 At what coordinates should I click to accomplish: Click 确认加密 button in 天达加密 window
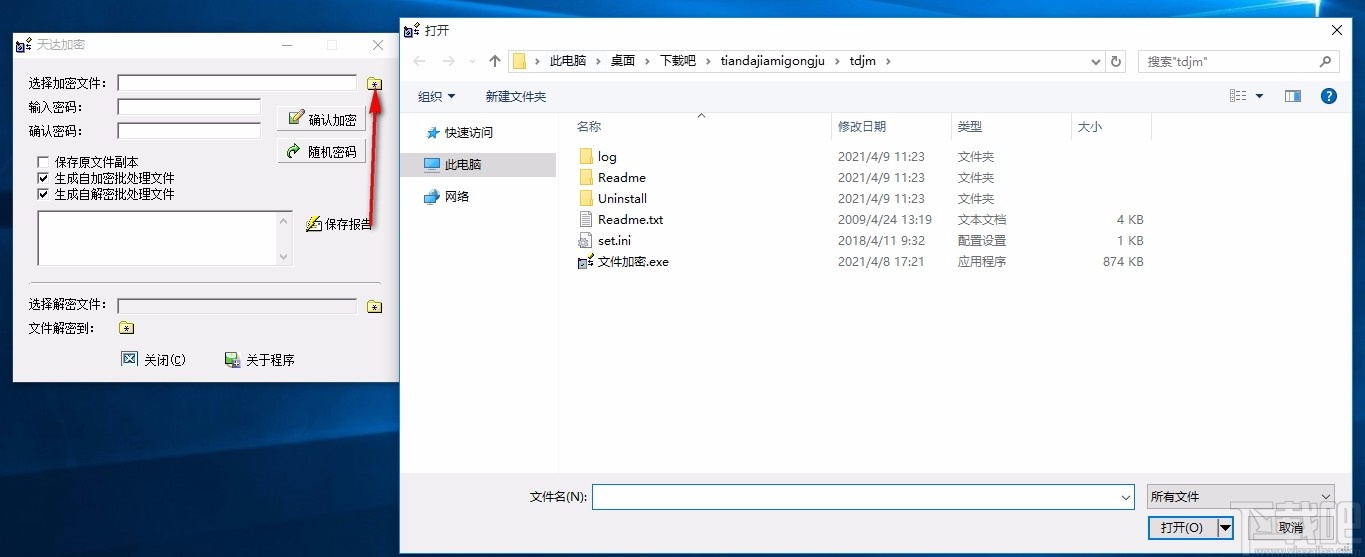pyautogui.click(x=321, y=119)
